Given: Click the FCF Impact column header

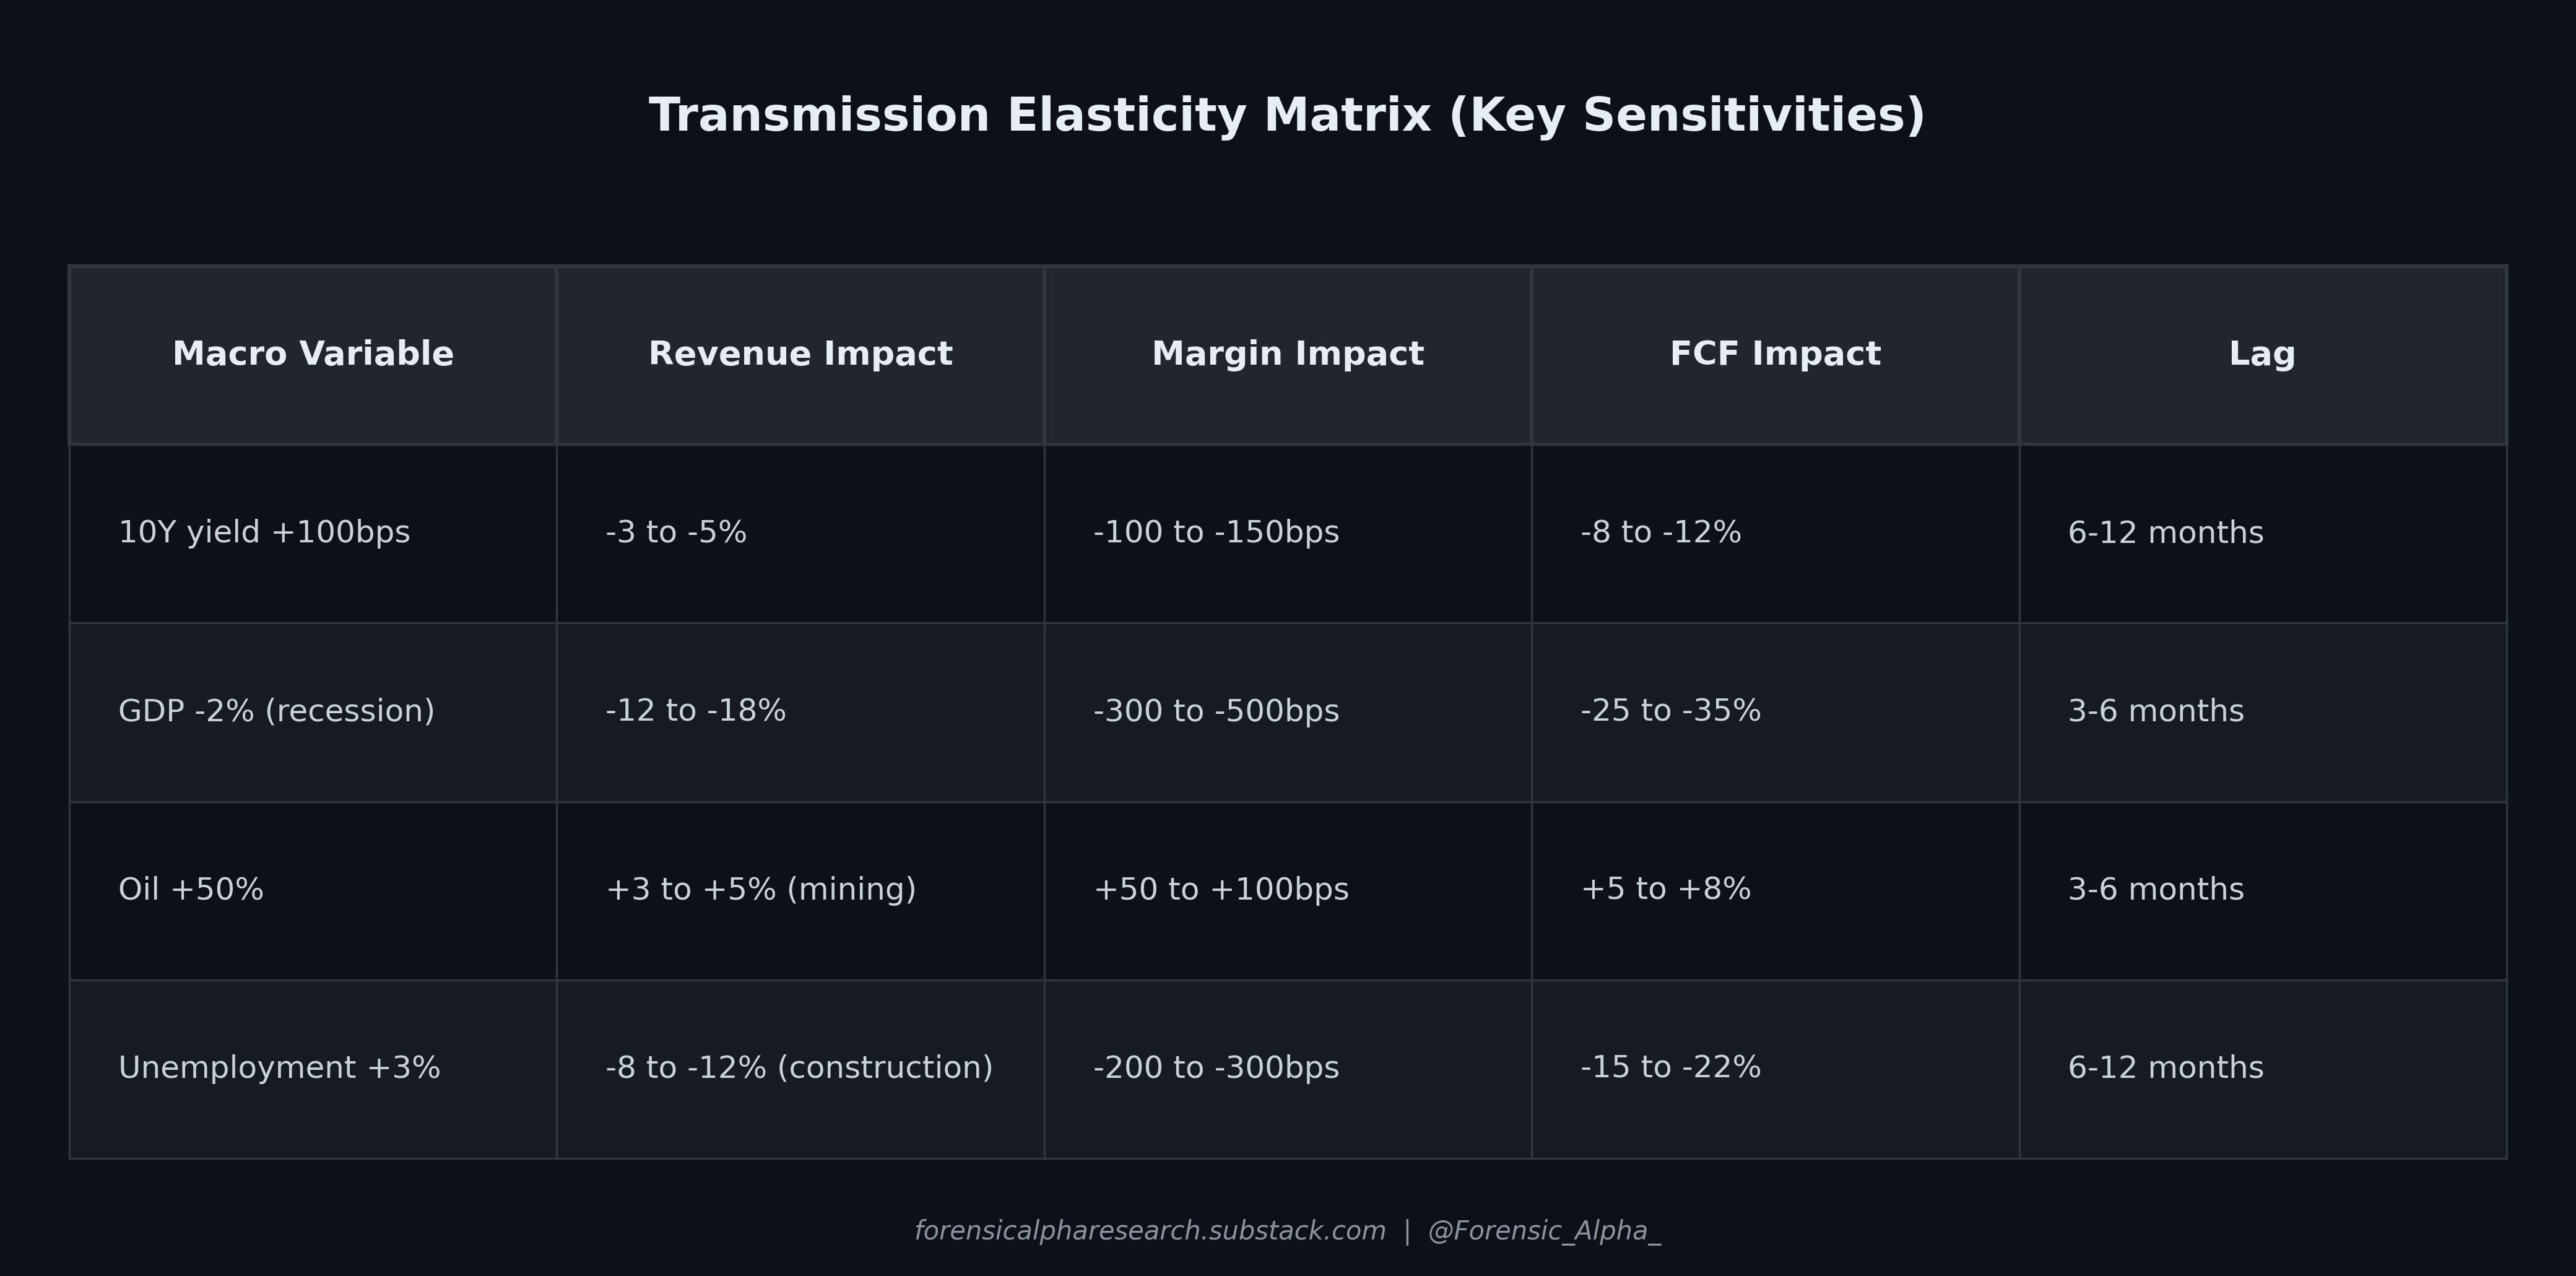Looking at the screenshot, I should [x=1775, y=354].
